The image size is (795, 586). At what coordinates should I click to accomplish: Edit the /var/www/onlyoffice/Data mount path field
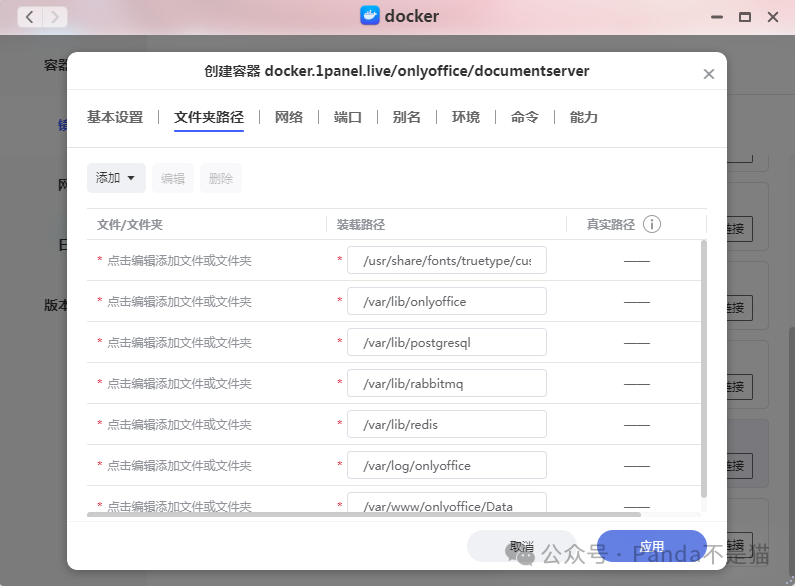pyautogui.click(x=447, y=503)
